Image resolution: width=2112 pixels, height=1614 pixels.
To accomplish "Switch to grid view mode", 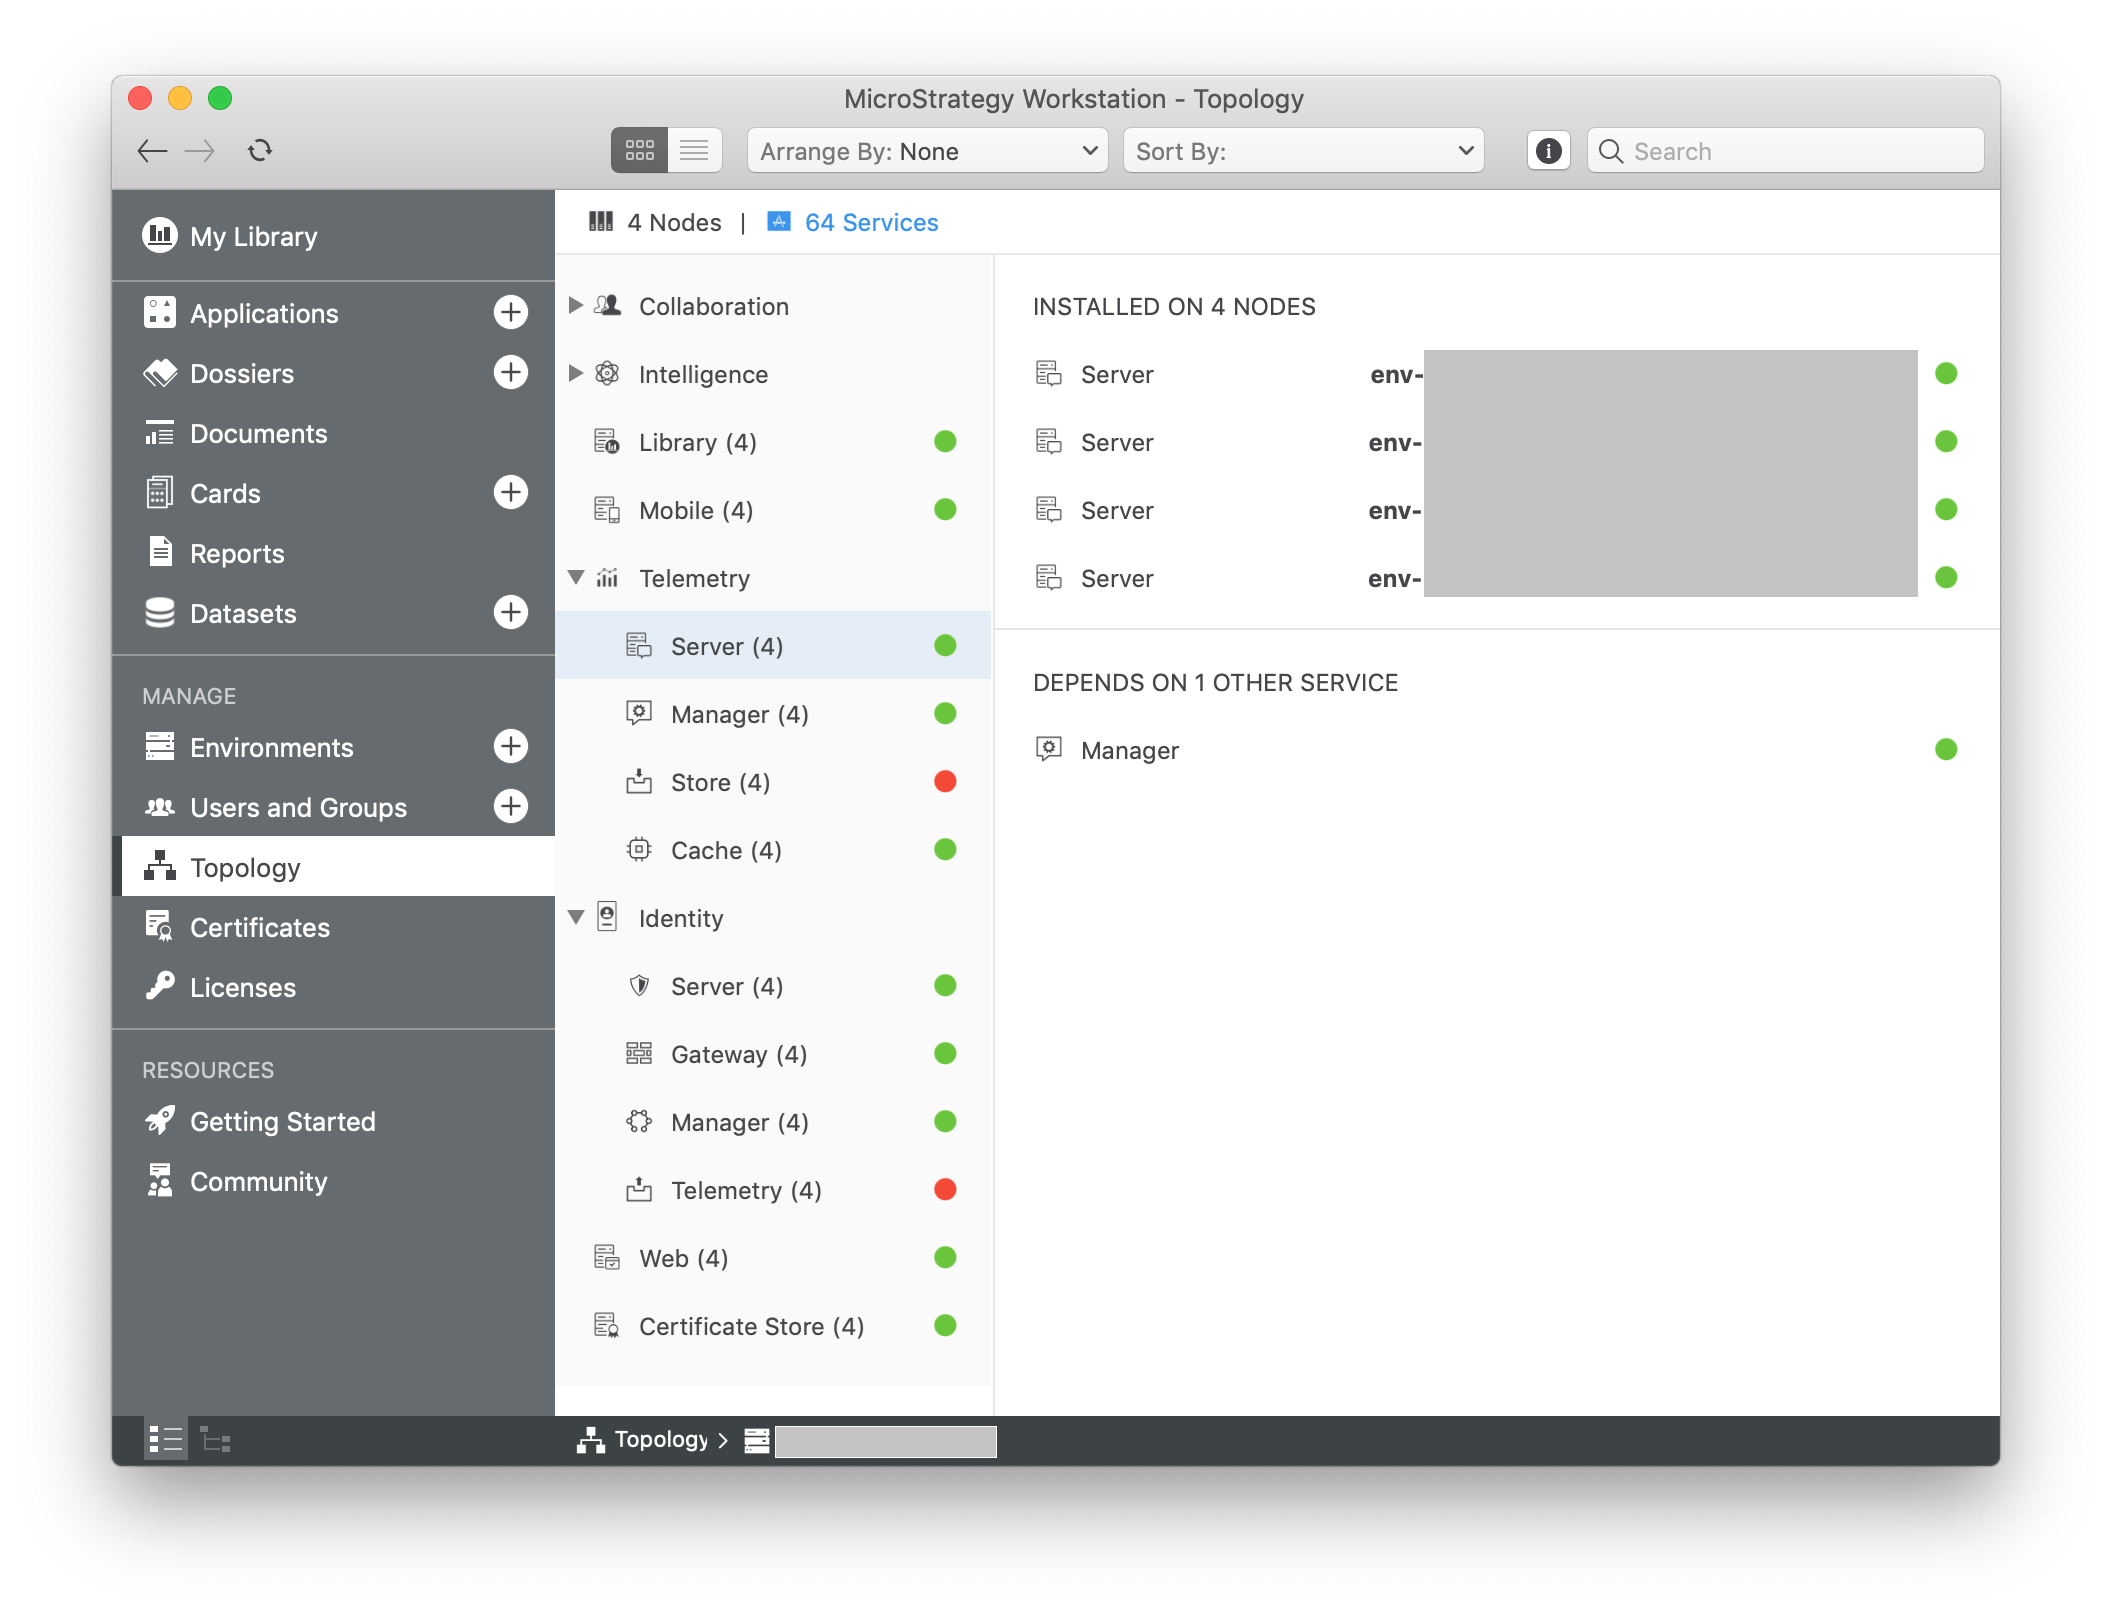I will (639, 151).
